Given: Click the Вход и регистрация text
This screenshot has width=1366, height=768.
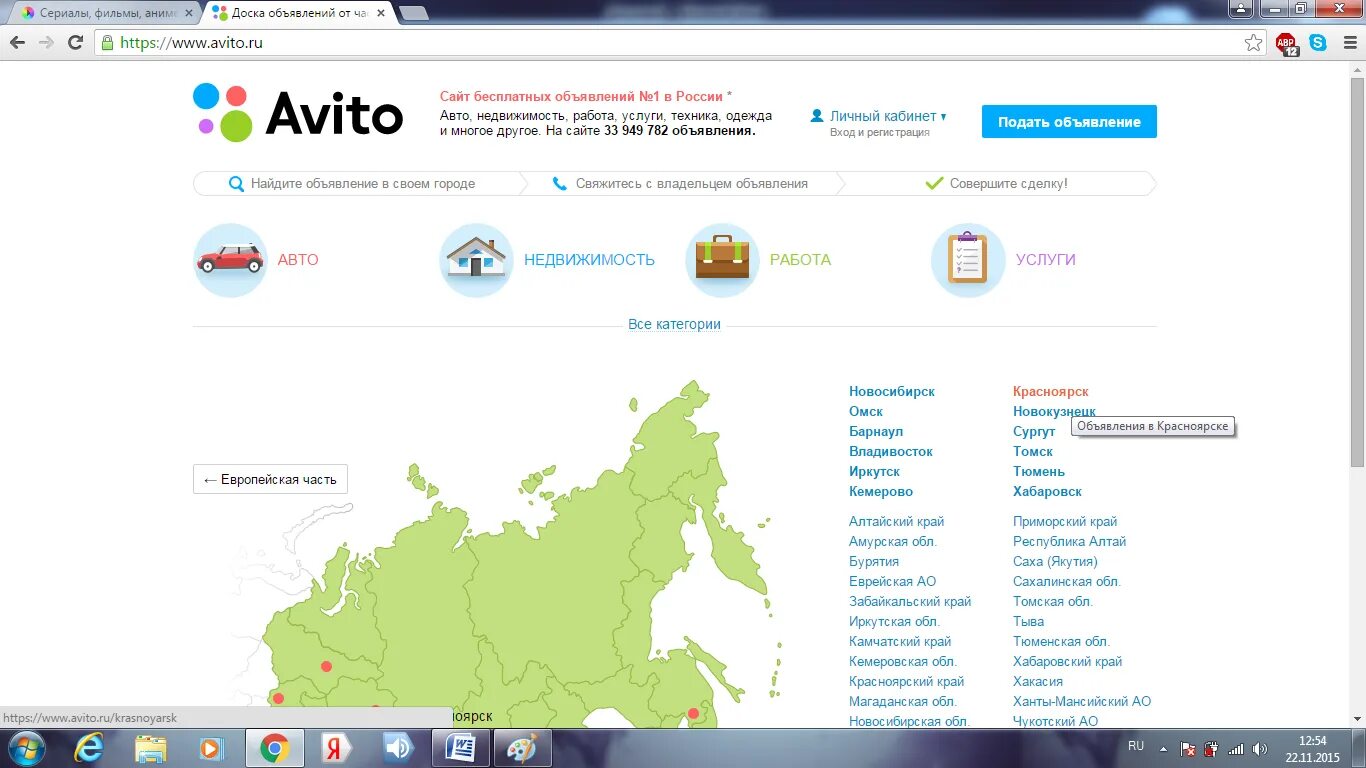Looking at the screenshot, I should [x=880, y=132].
